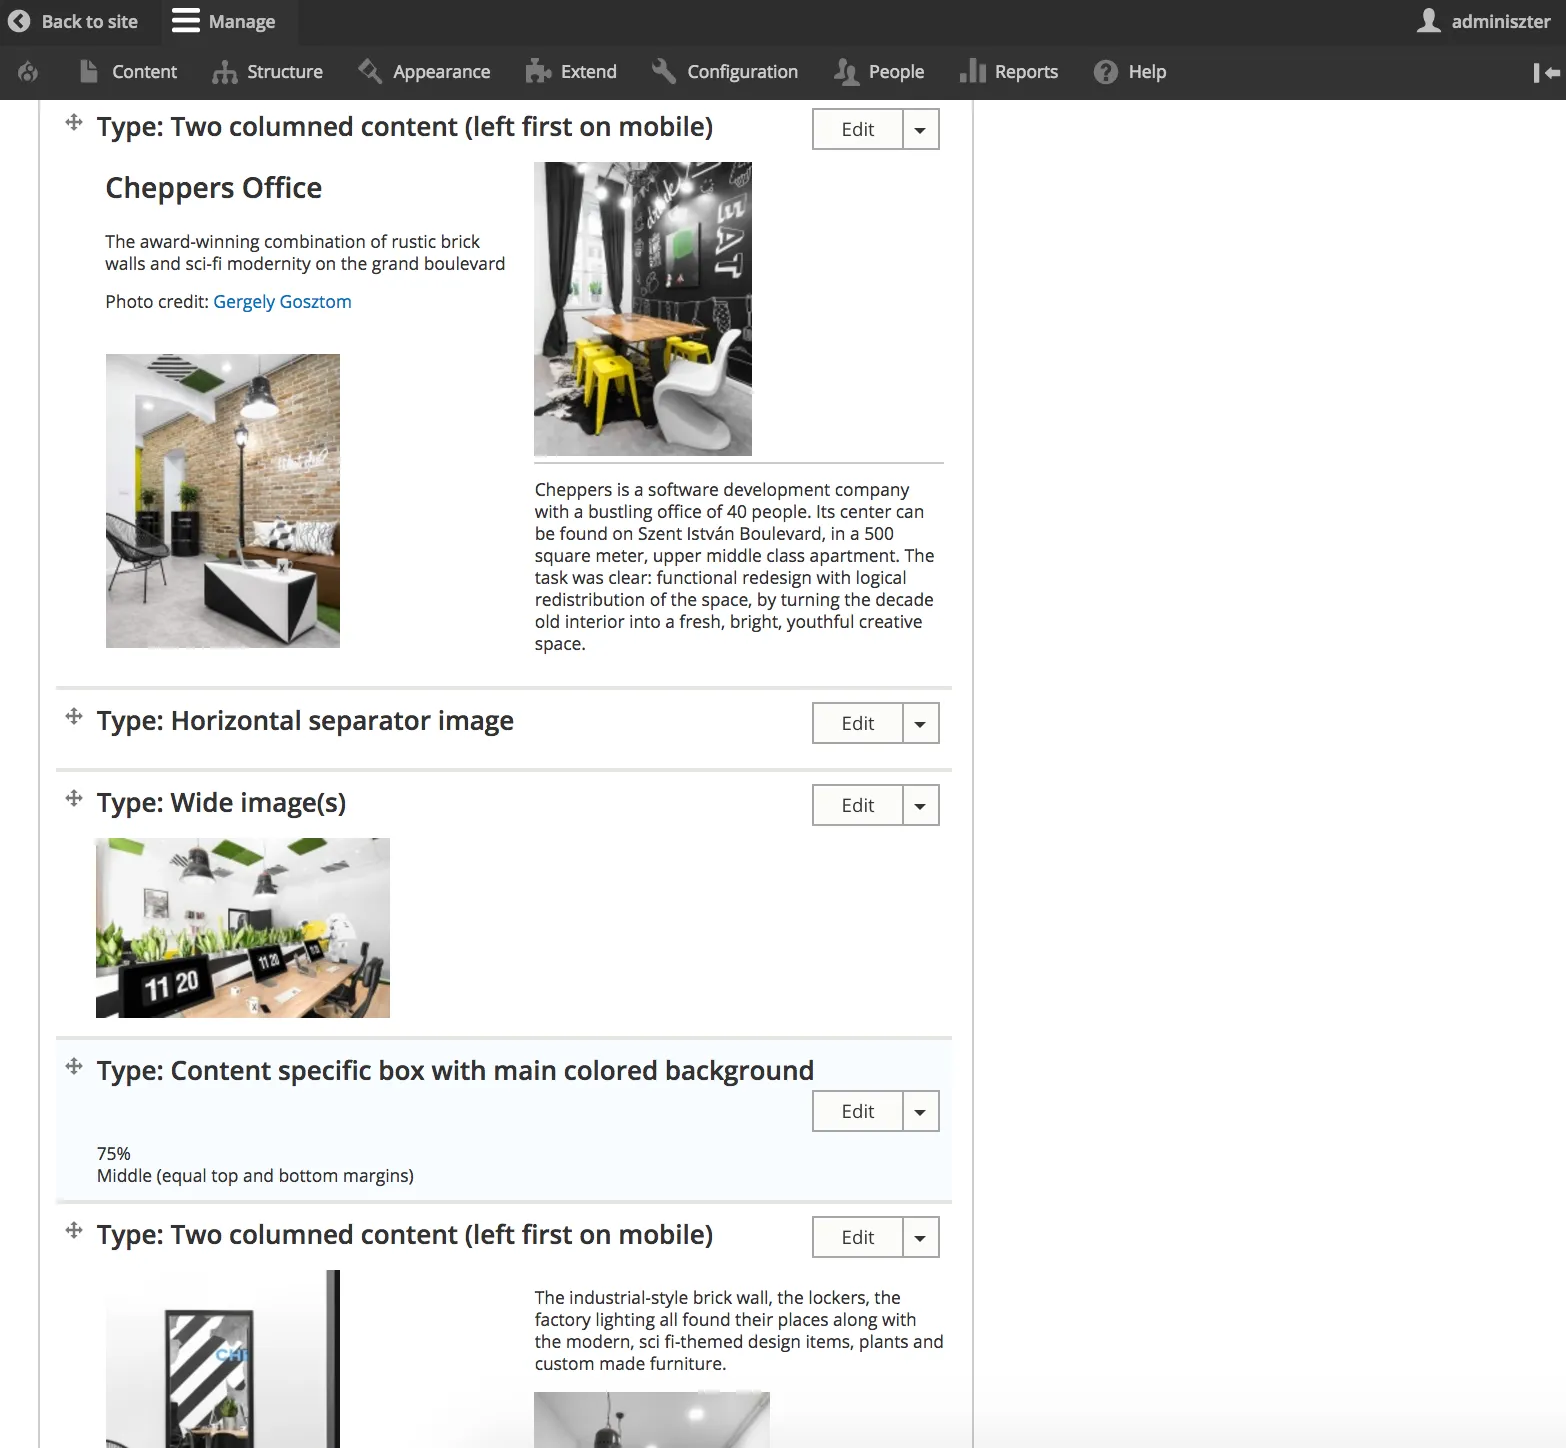
Task: Click the yellow stools dining room thumbnail
Action: click(x=643, y=309)
